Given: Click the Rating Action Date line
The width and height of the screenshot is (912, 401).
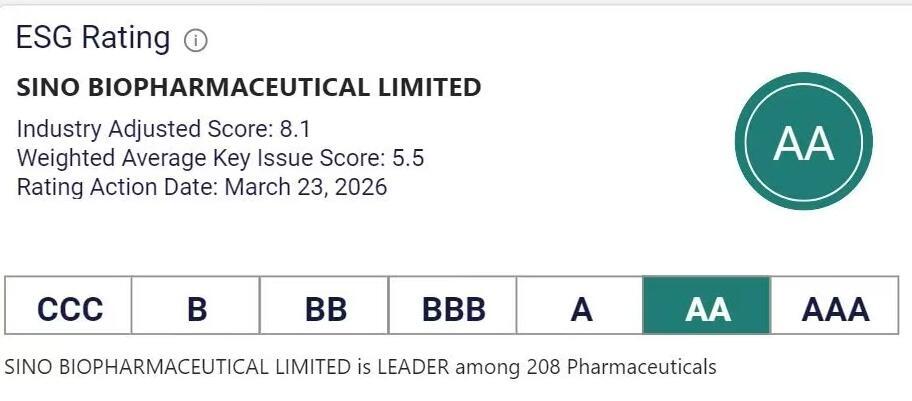Looking at the screenshot, I should coord(202,186).
